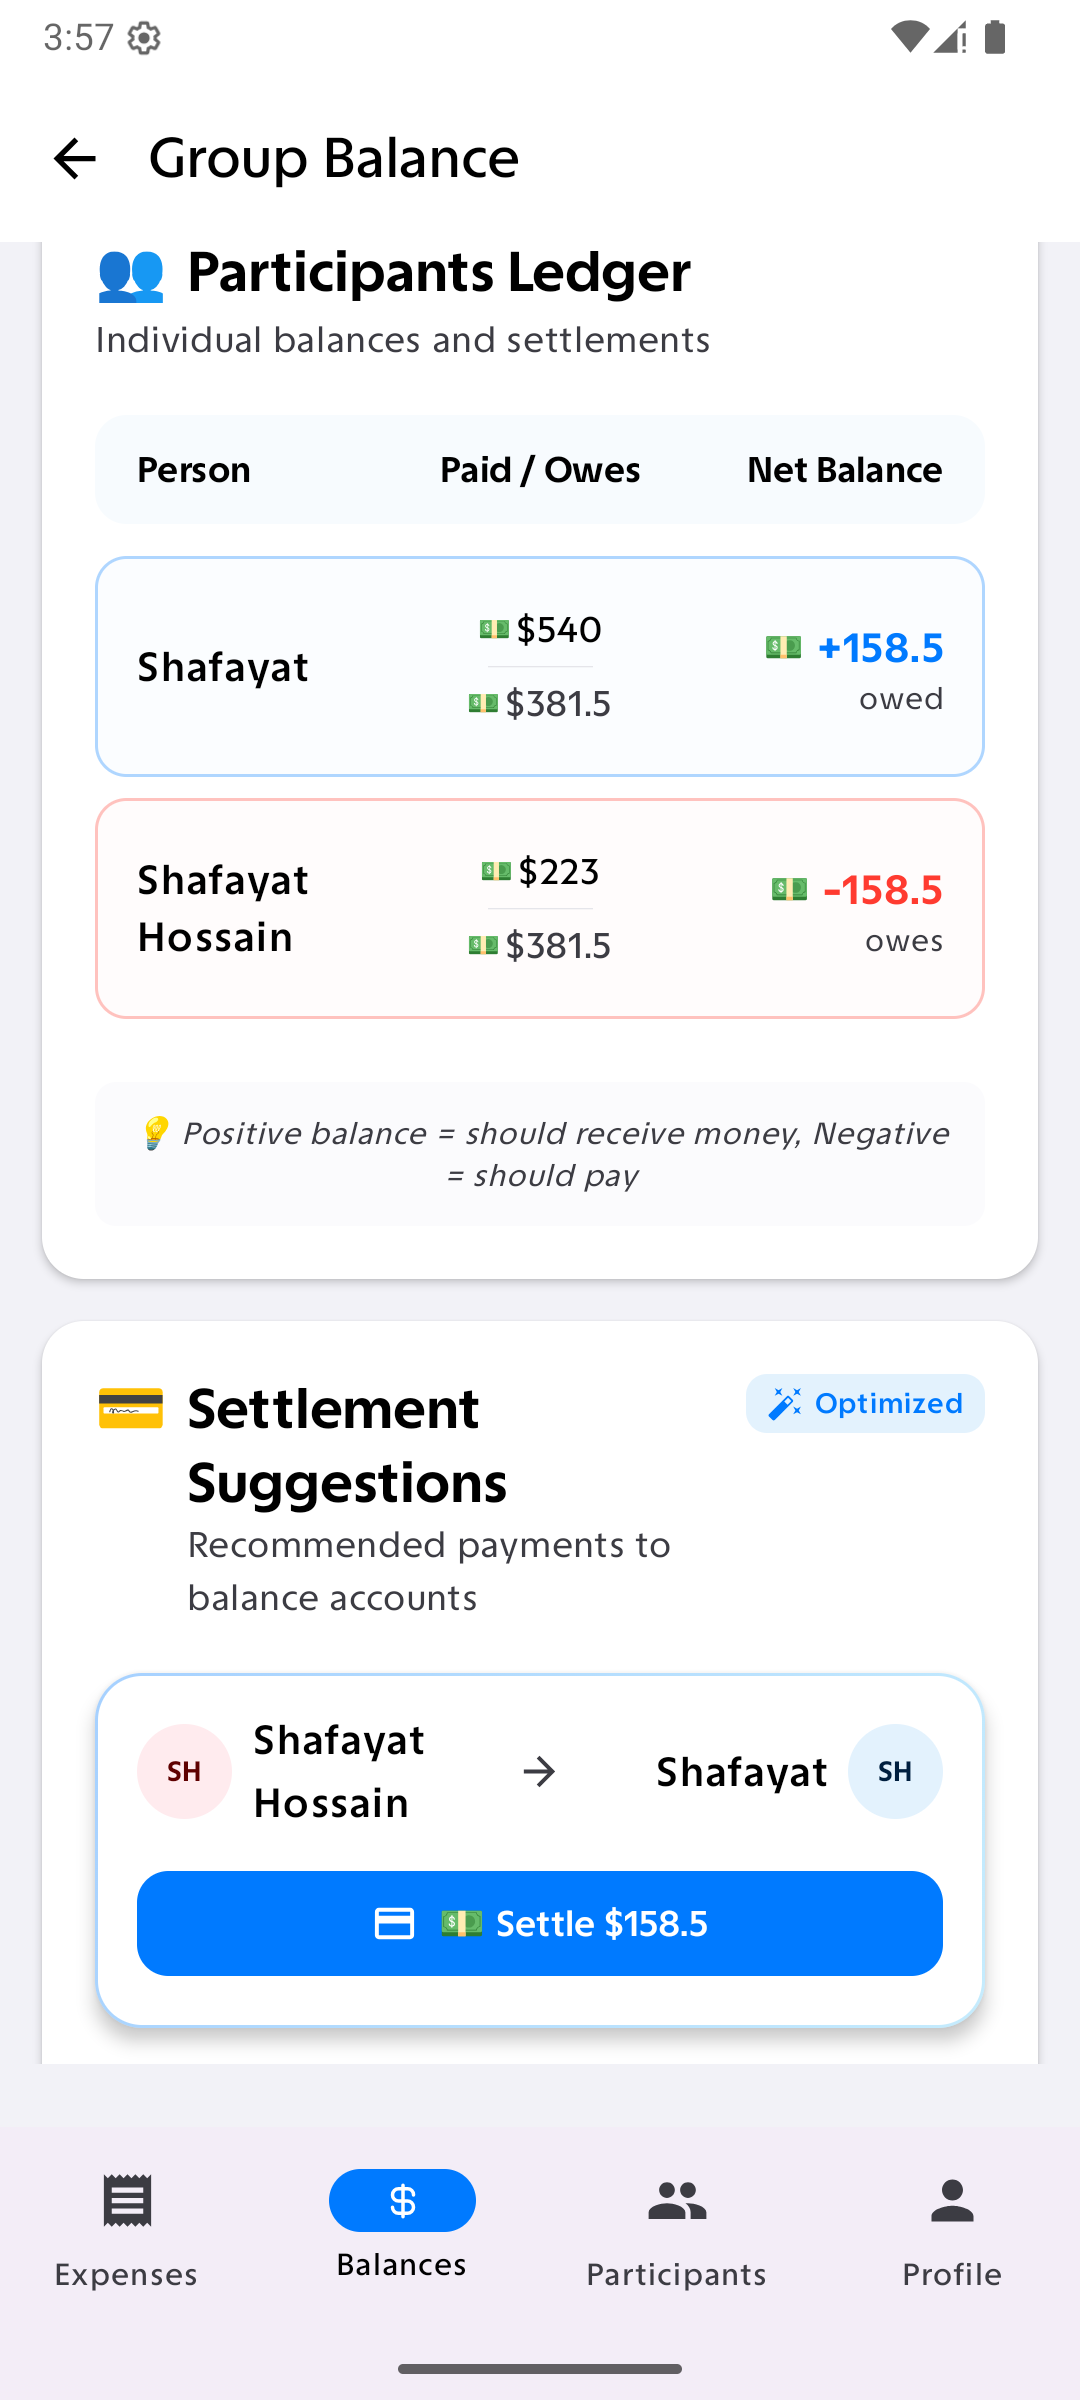The image size is (1080, 2400).
Task: Click the Net Balance column header
Action: click(844, 470)
